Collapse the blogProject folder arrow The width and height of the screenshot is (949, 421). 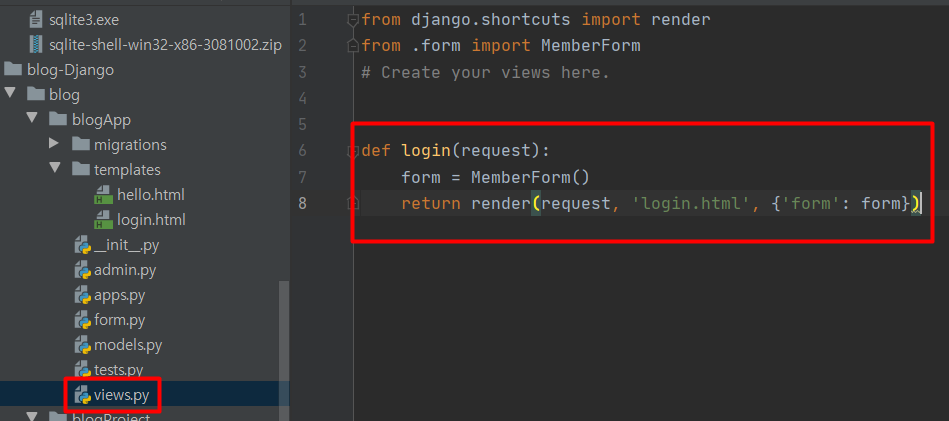point(31,416)
